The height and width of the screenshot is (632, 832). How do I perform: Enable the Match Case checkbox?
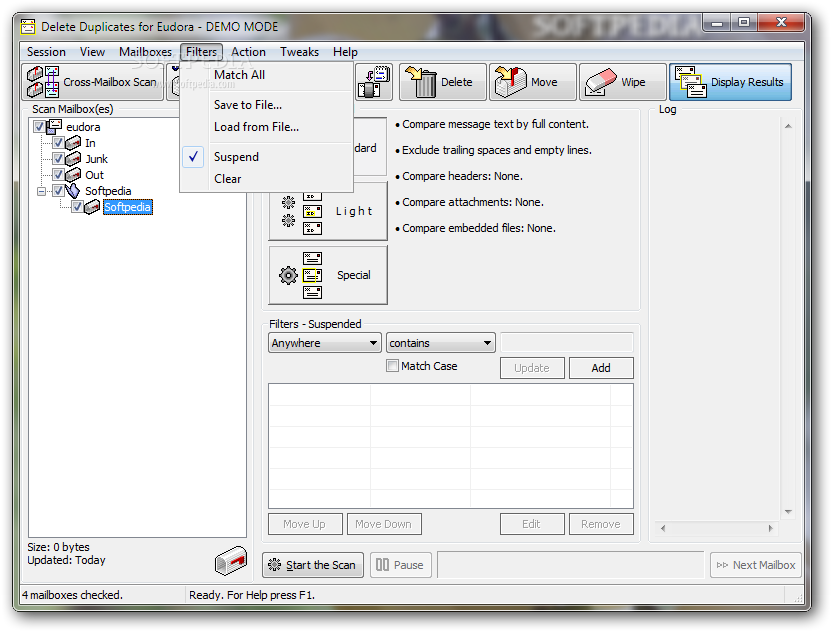pyautogui.click(x=392, y=366)
